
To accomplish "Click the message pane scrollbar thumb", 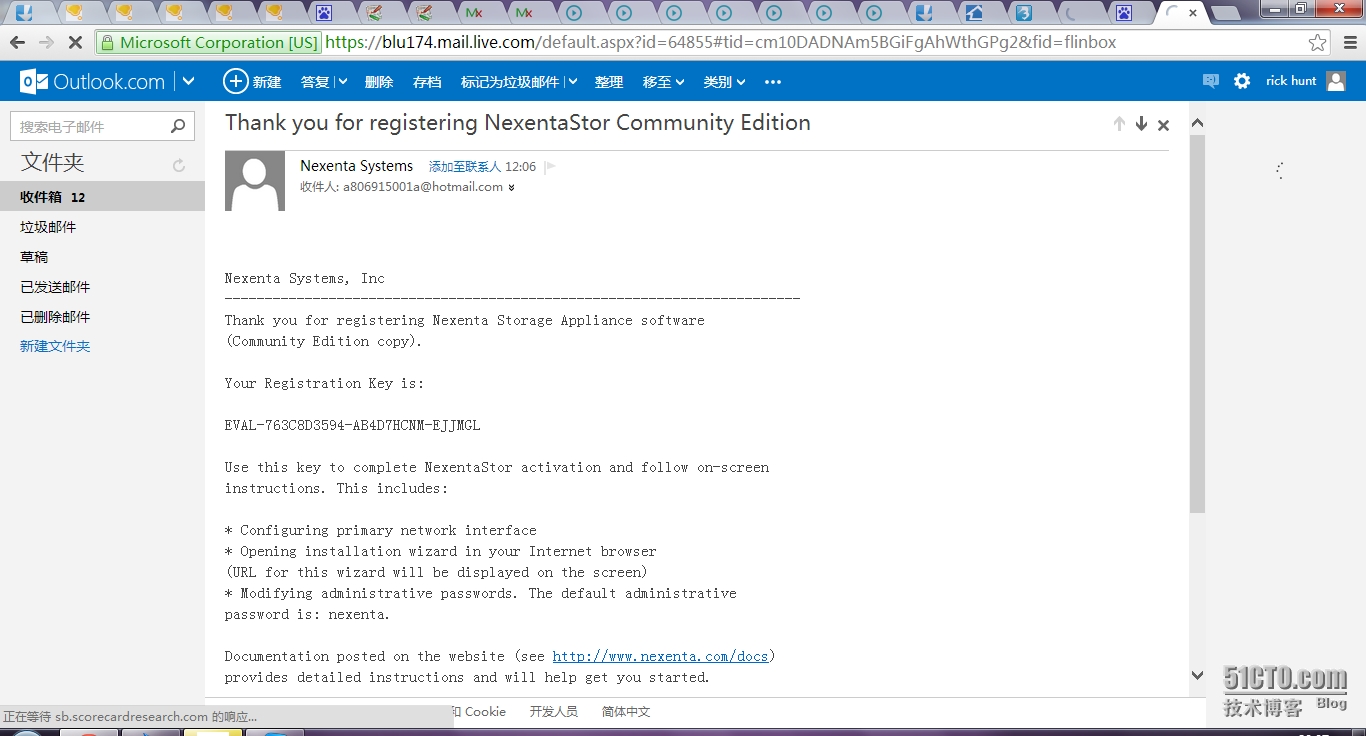I will tap(1197, 323).
